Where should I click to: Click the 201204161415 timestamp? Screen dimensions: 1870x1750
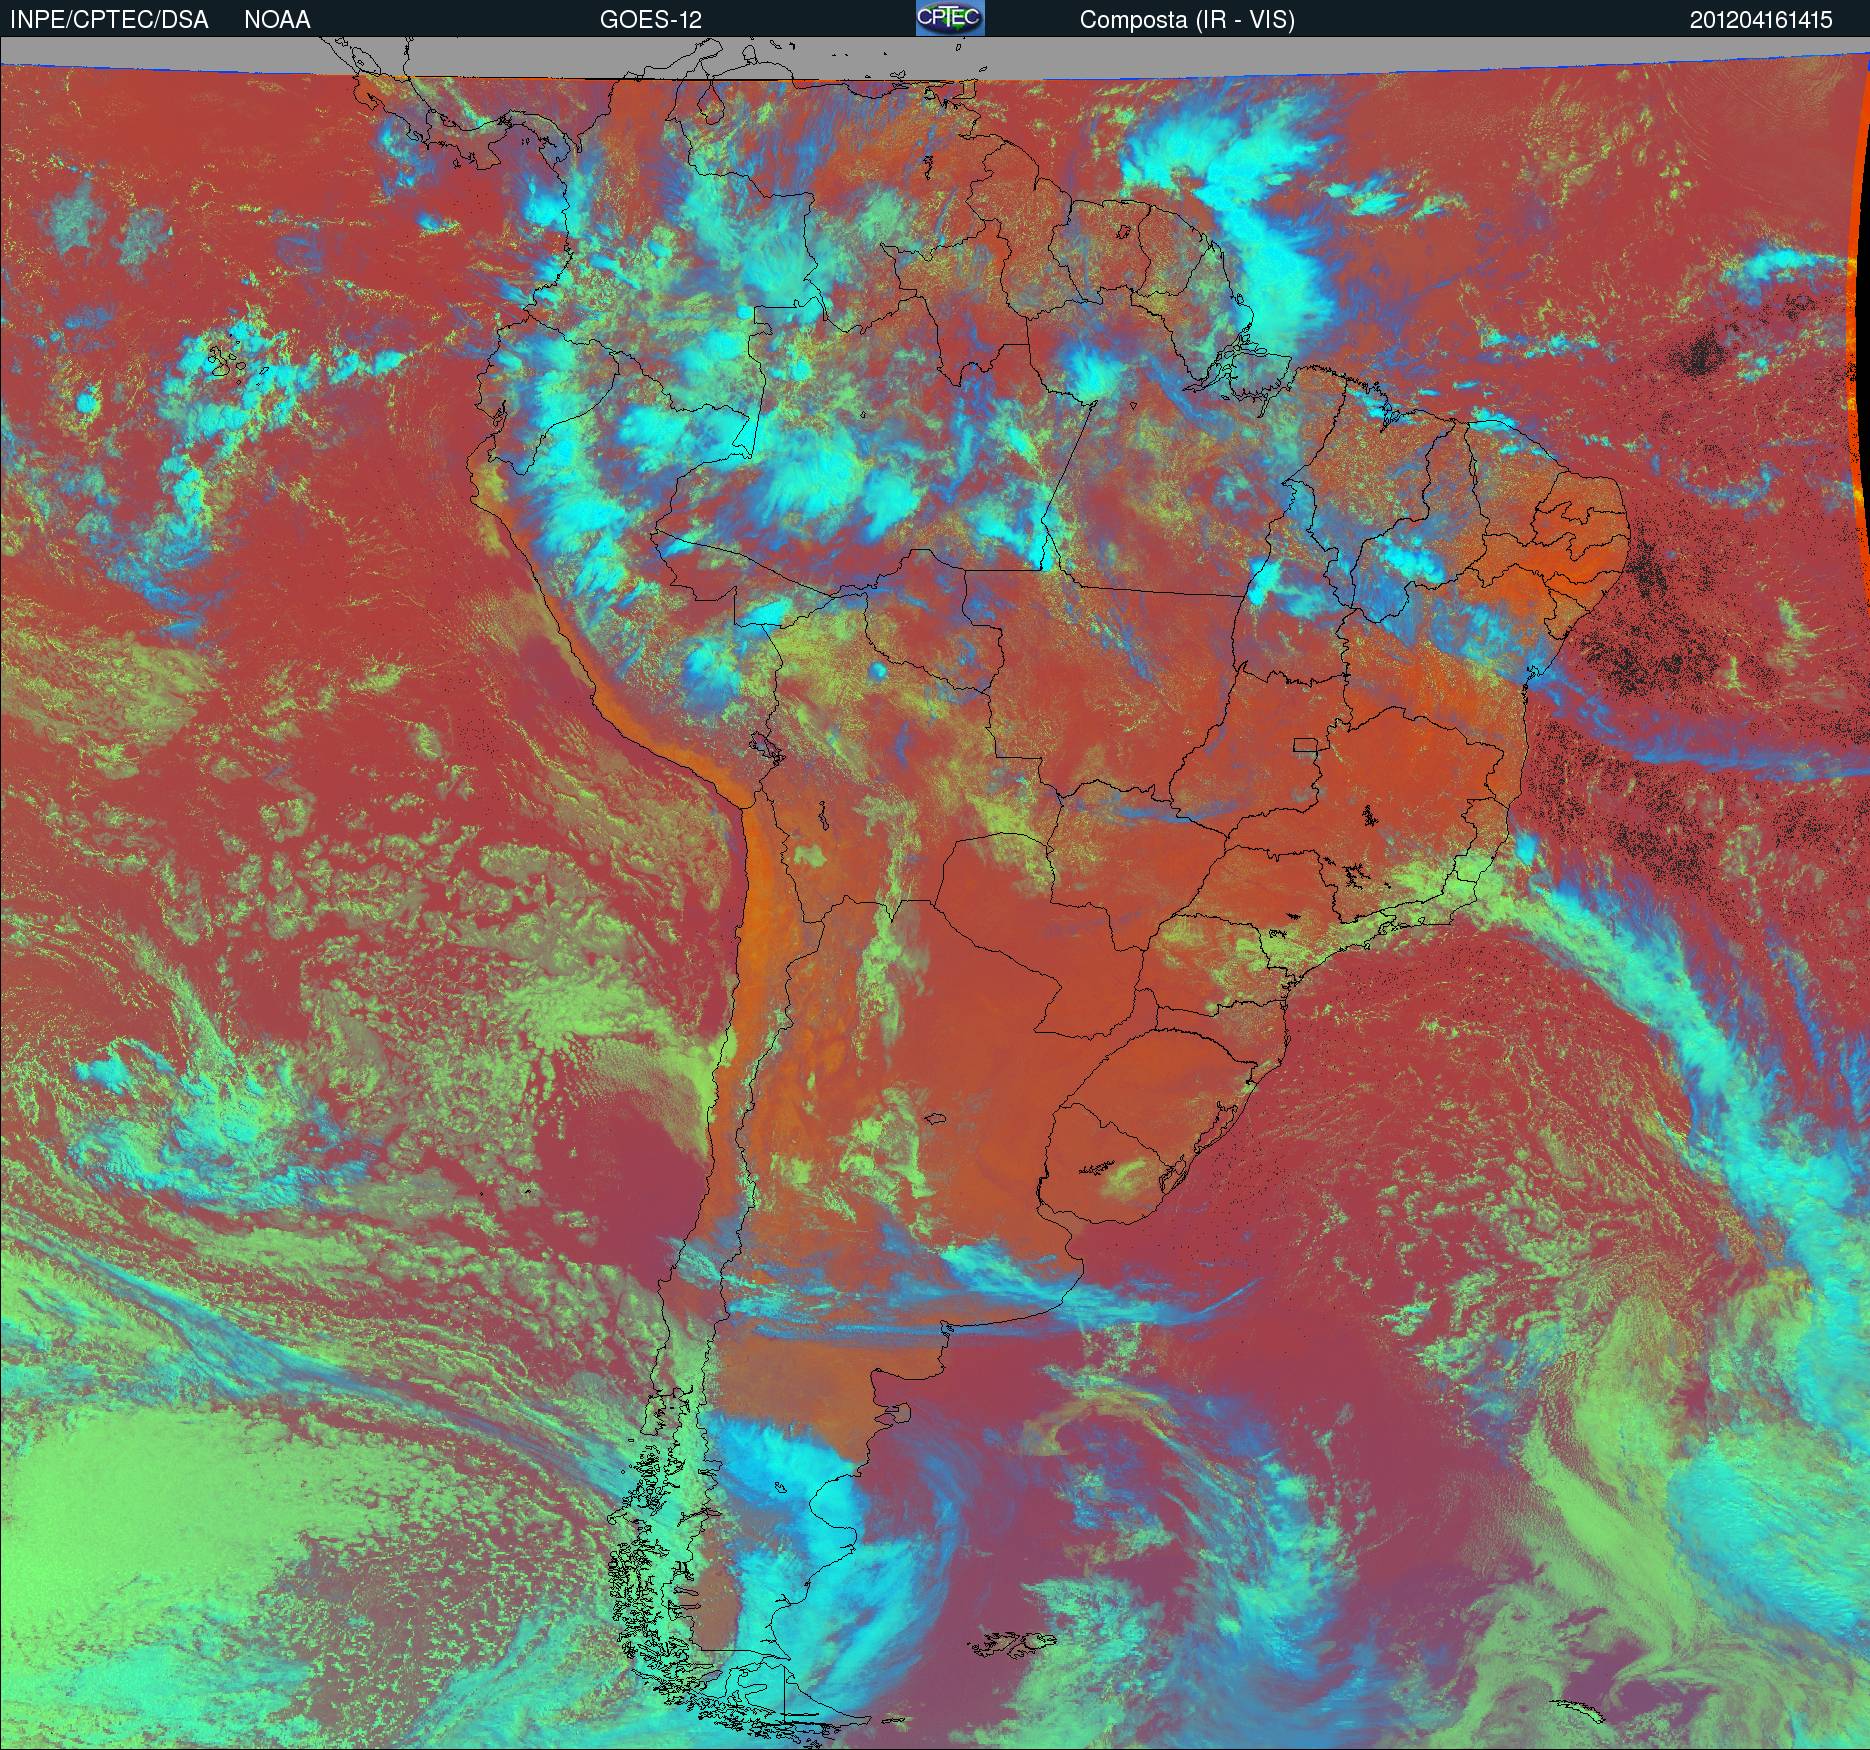[1761, 20]
